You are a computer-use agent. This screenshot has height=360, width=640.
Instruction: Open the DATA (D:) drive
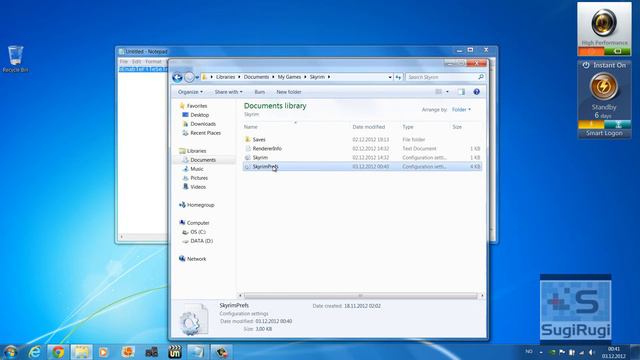pyautogui.click(x=202, y=241)
